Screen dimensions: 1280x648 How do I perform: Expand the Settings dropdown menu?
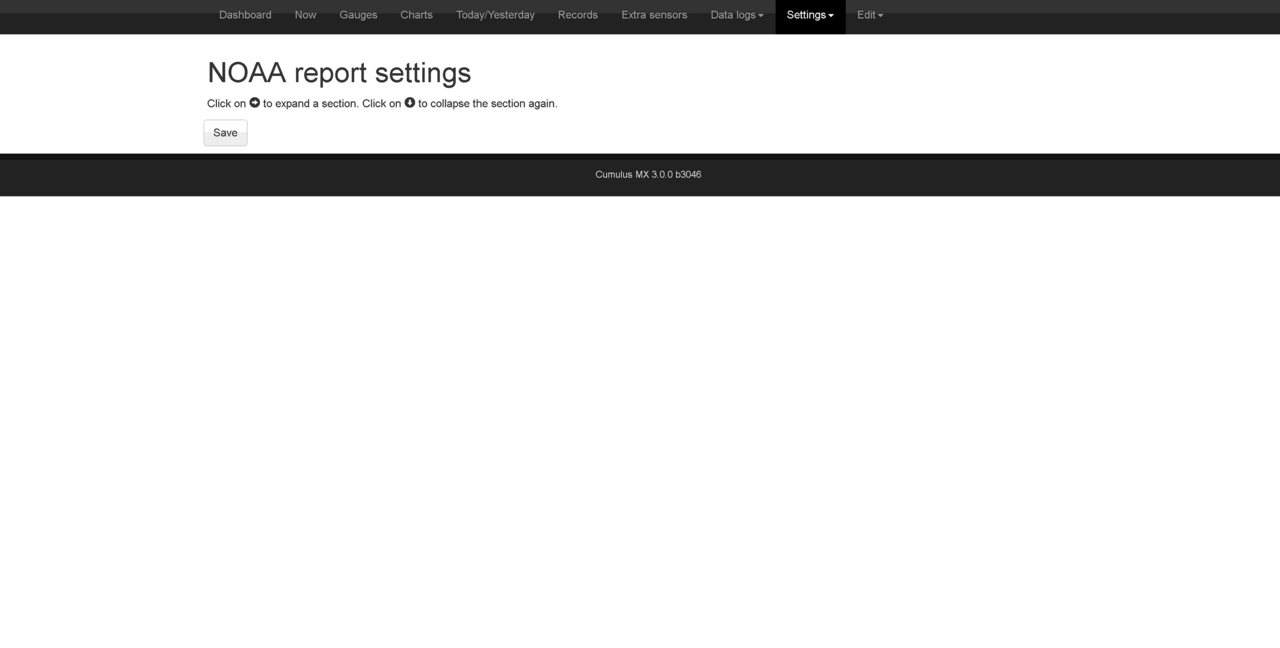810,15
